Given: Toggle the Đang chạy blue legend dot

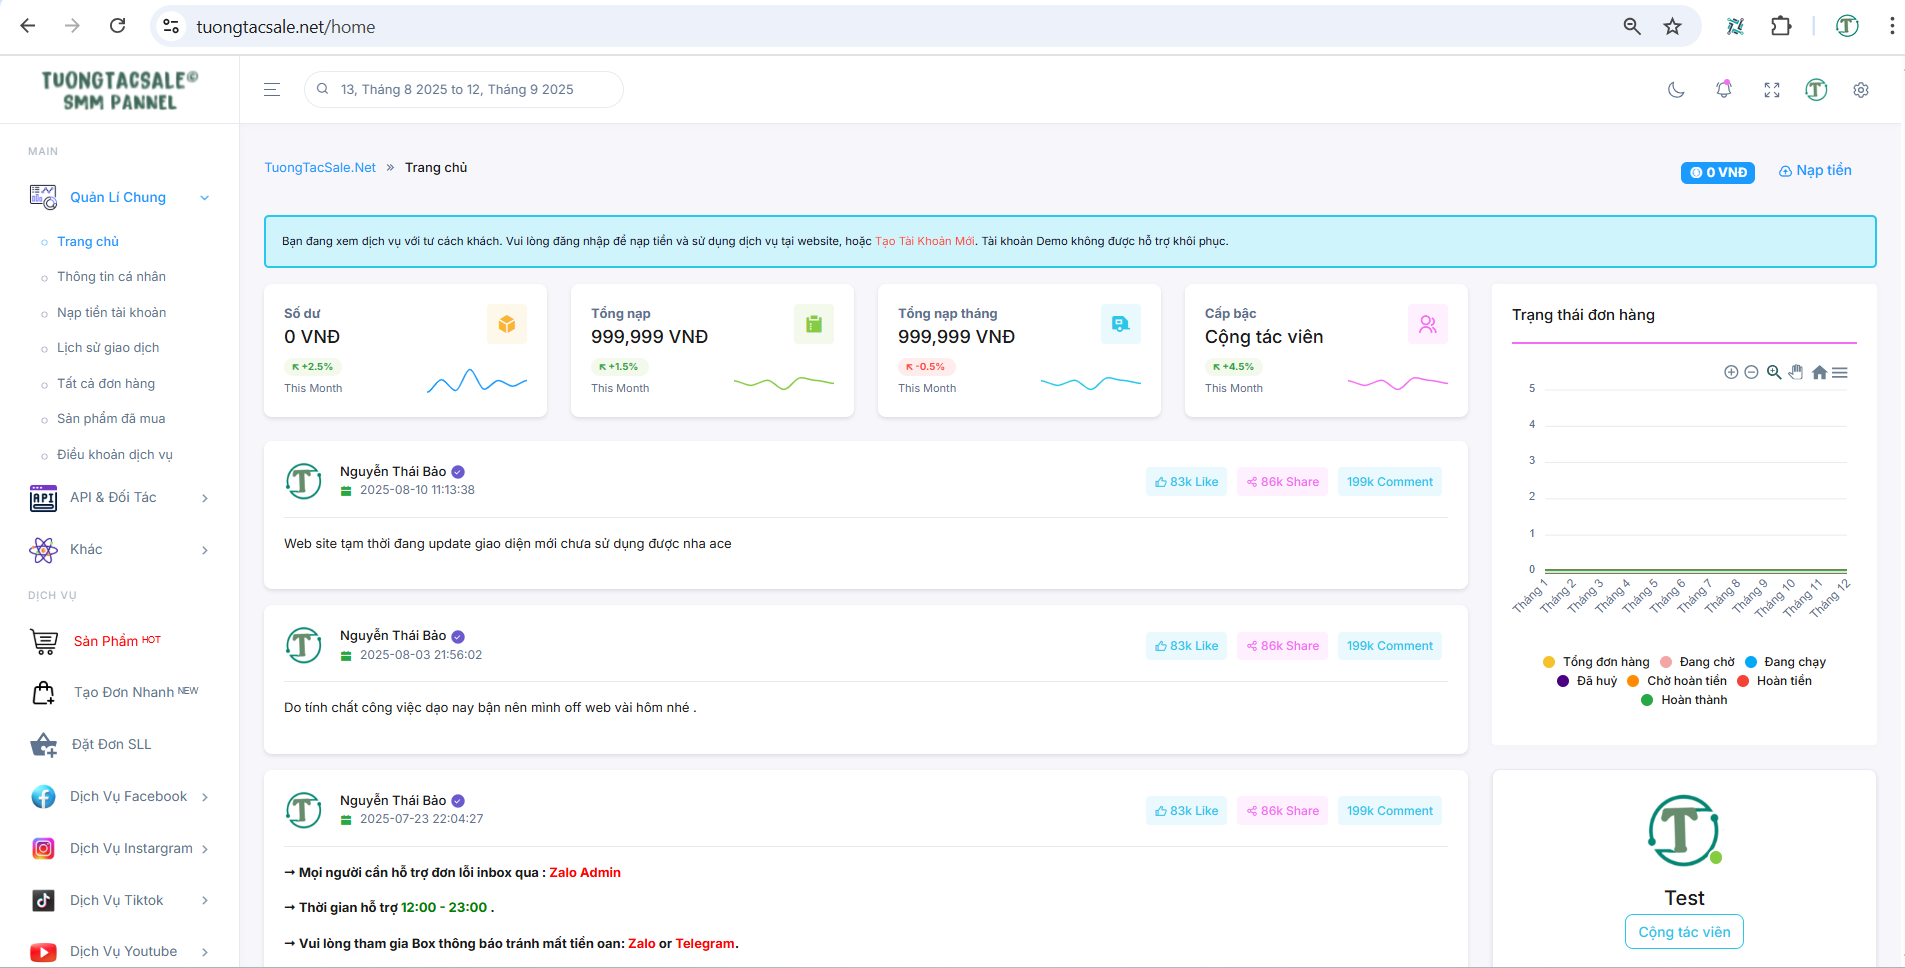Looking at the screenshot, I should coord(1751,662).
